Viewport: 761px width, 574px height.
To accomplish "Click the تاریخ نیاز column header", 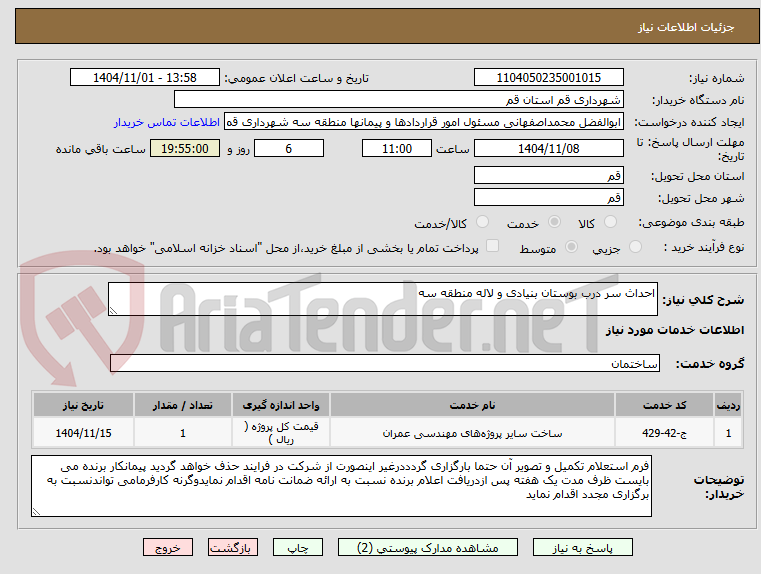I will 83,405.
